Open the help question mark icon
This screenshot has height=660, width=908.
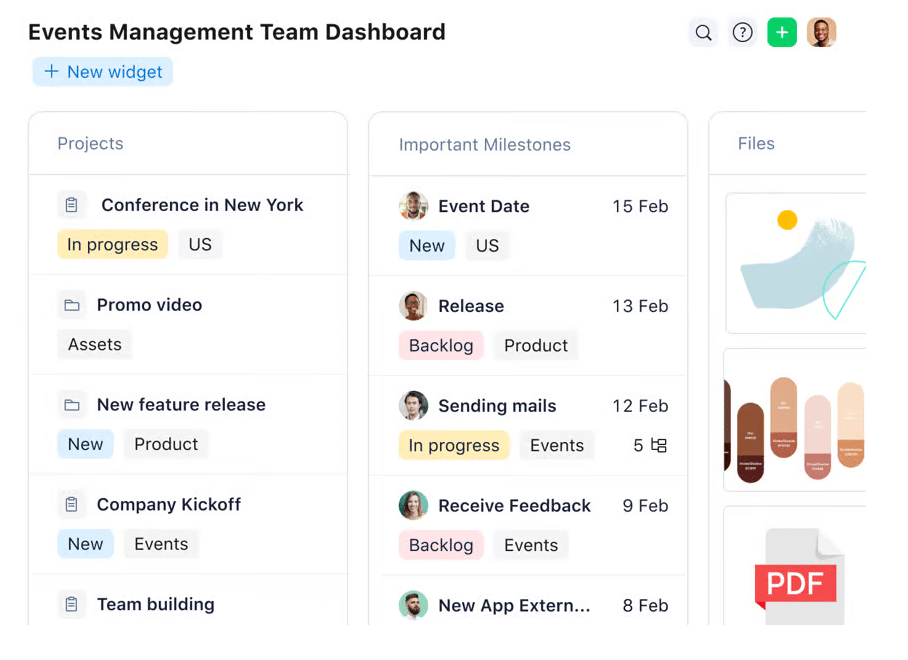click(742, 32)
